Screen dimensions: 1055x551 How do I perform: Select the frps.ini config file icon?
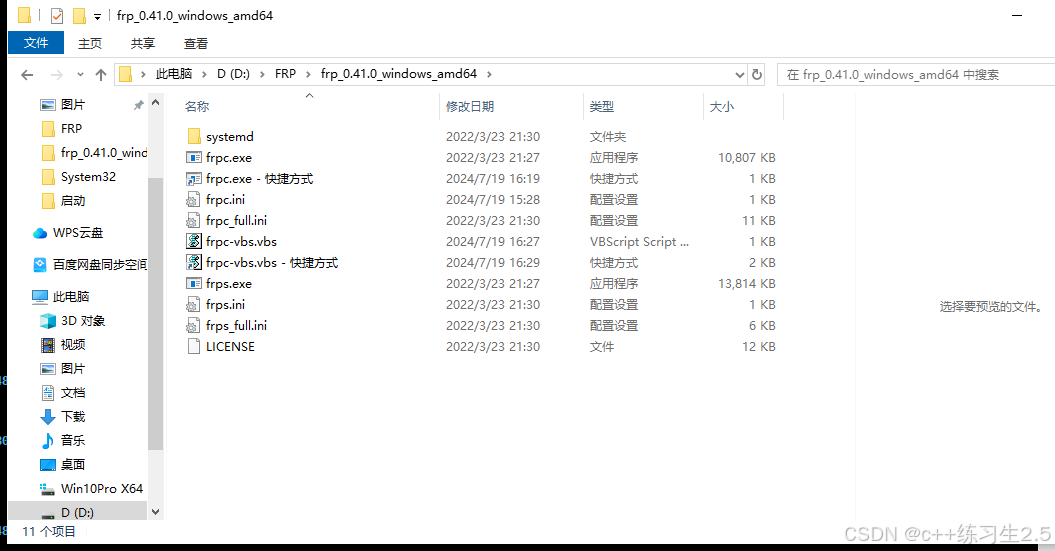(x=194, y=305)
